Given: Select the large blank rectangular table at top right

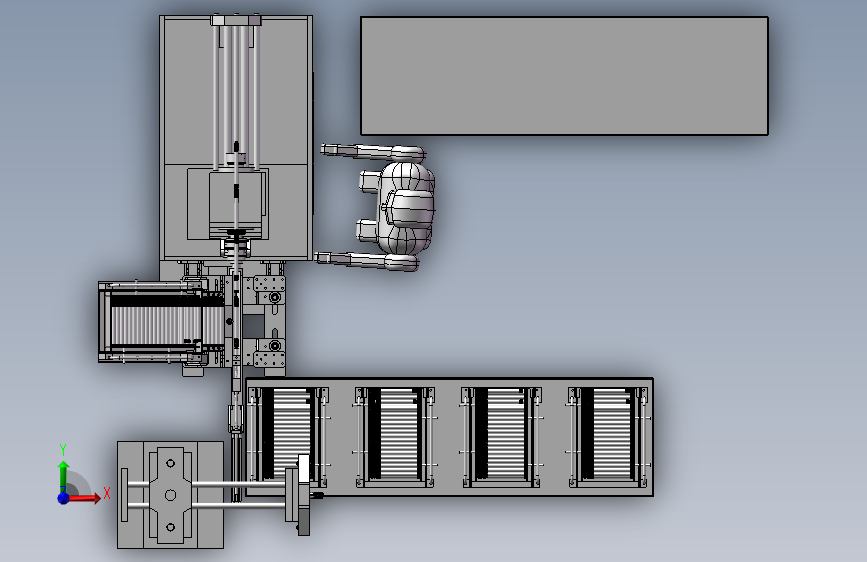Looking at the screenshot, I should coord(564,76).
